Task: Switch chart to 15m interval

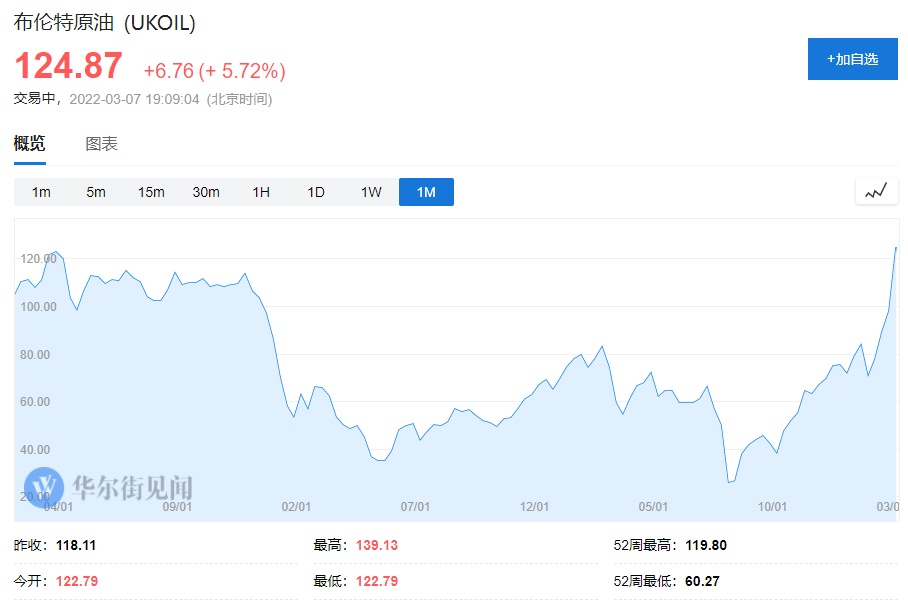Action: pos(151,192)
